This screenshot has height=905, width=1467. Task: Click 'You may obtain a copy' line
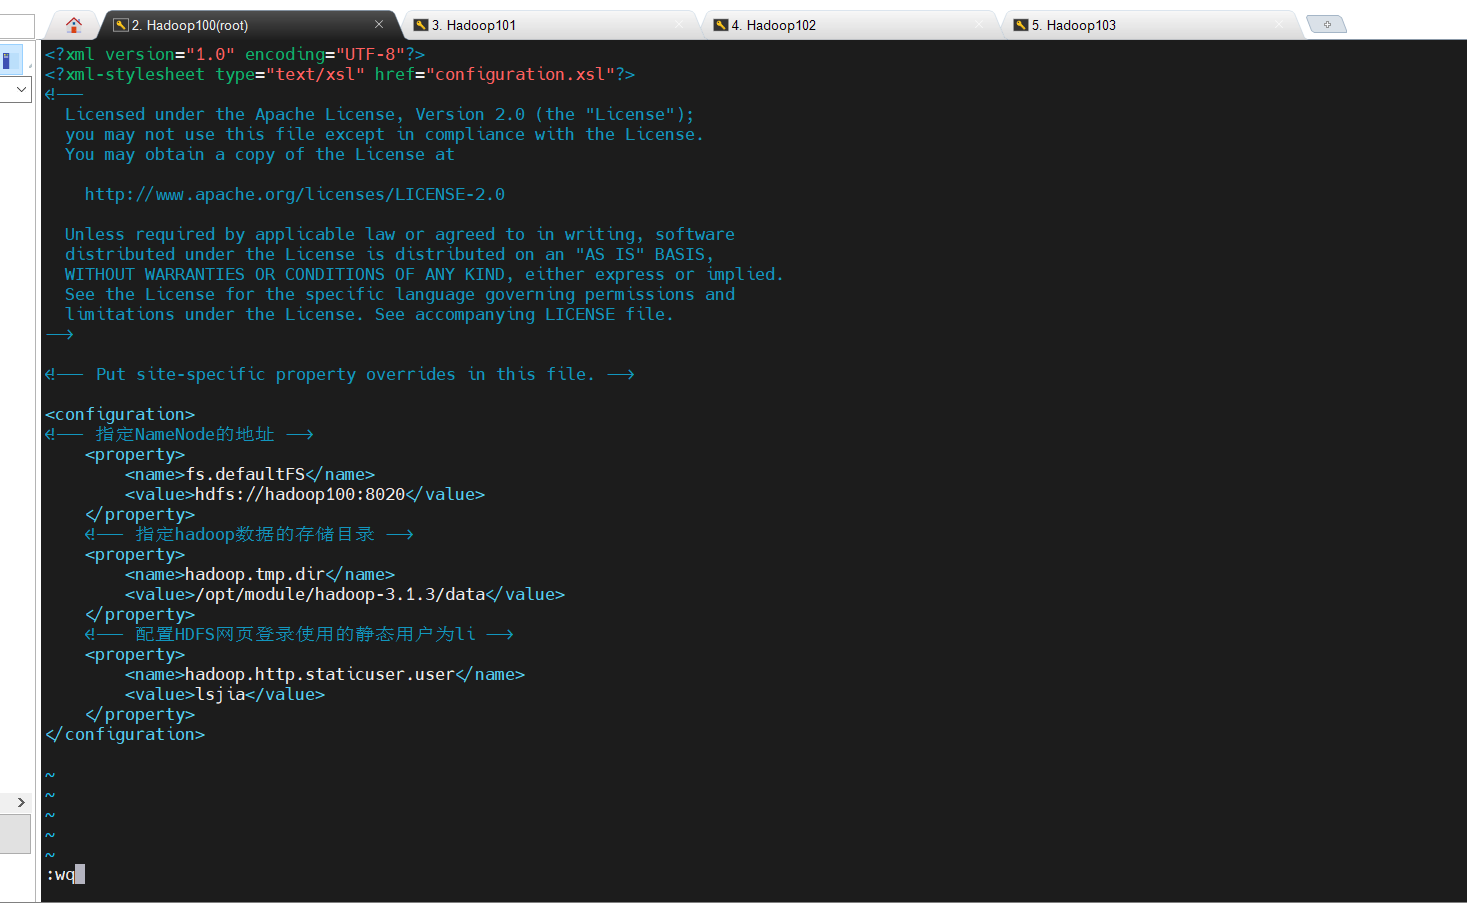(x=260, y=154)
